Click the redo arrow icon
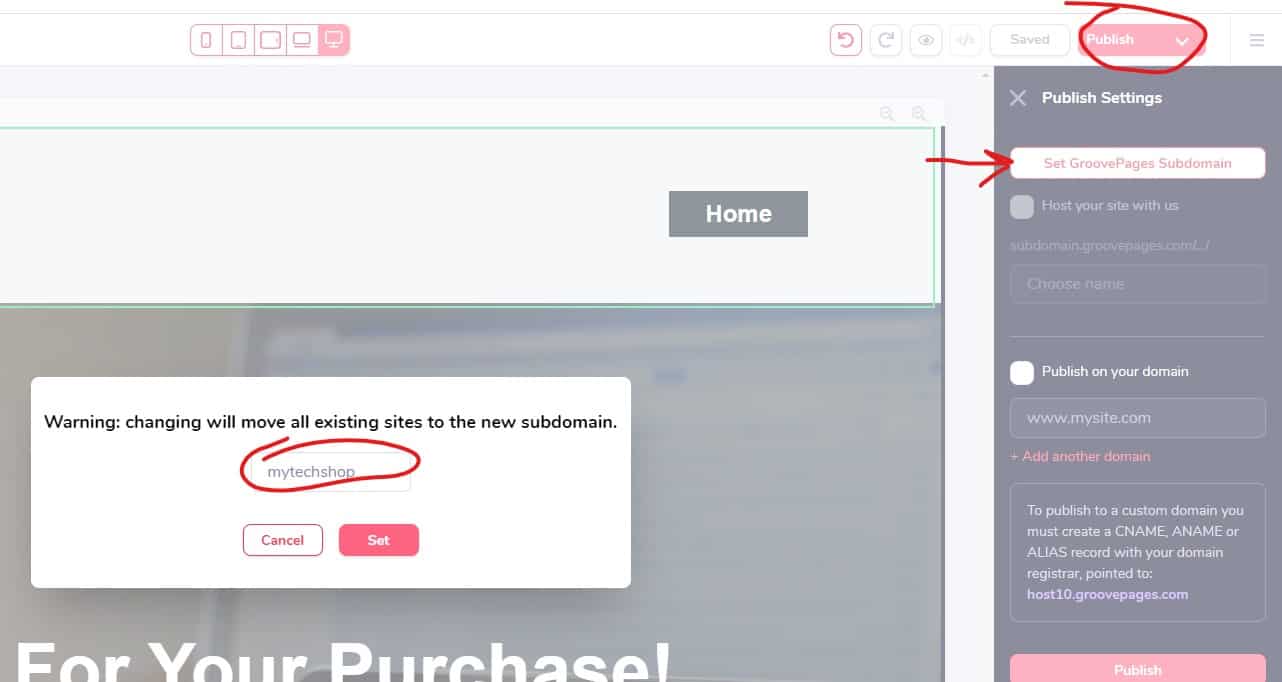The width and height of the screenshot is (1282, 682). tap(886, 40)
